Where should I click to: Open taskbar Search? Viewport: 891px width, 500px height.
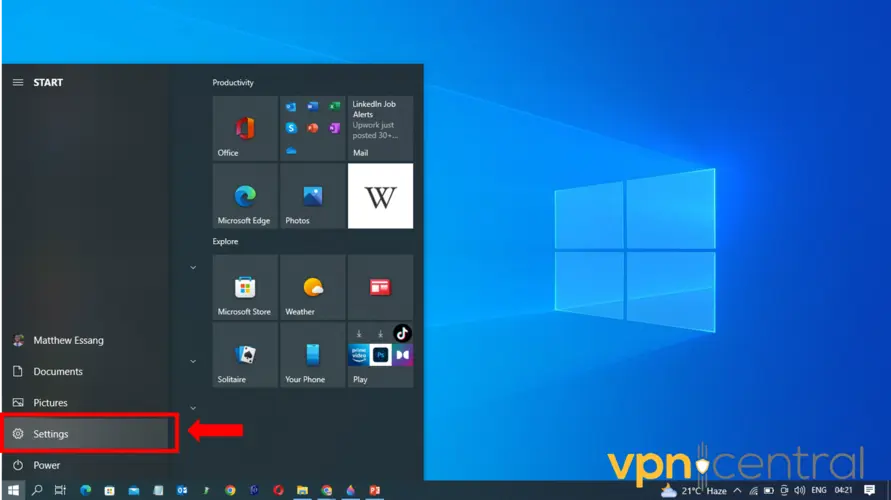pos(37,490)
